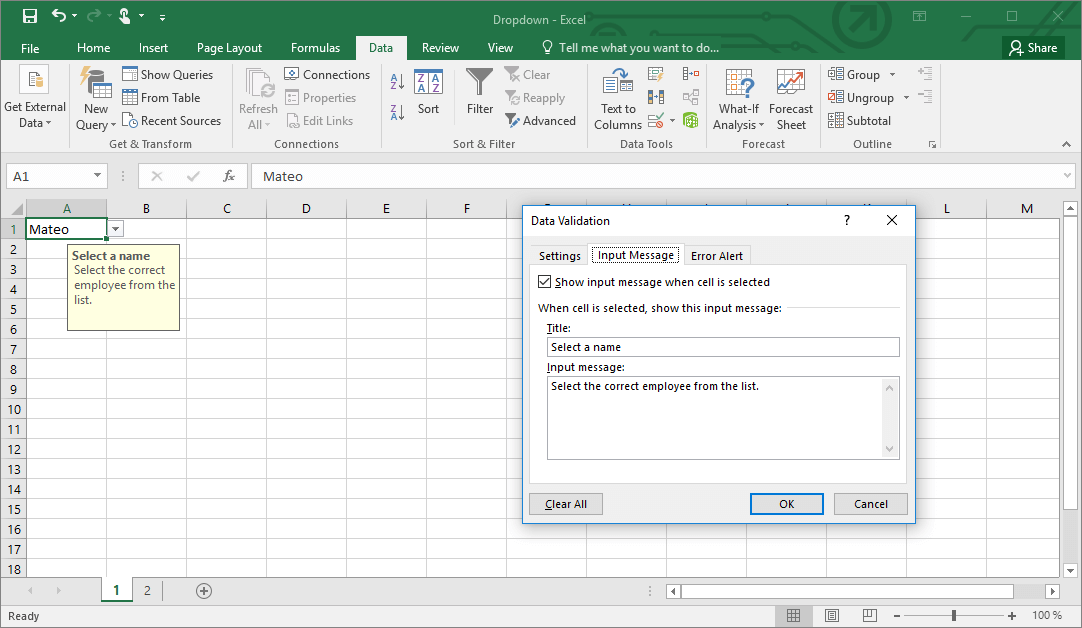Image resolution: width=1082 pixels, height=628 pixels.
Task: Click Show Queries
Action: click(168, 75)
